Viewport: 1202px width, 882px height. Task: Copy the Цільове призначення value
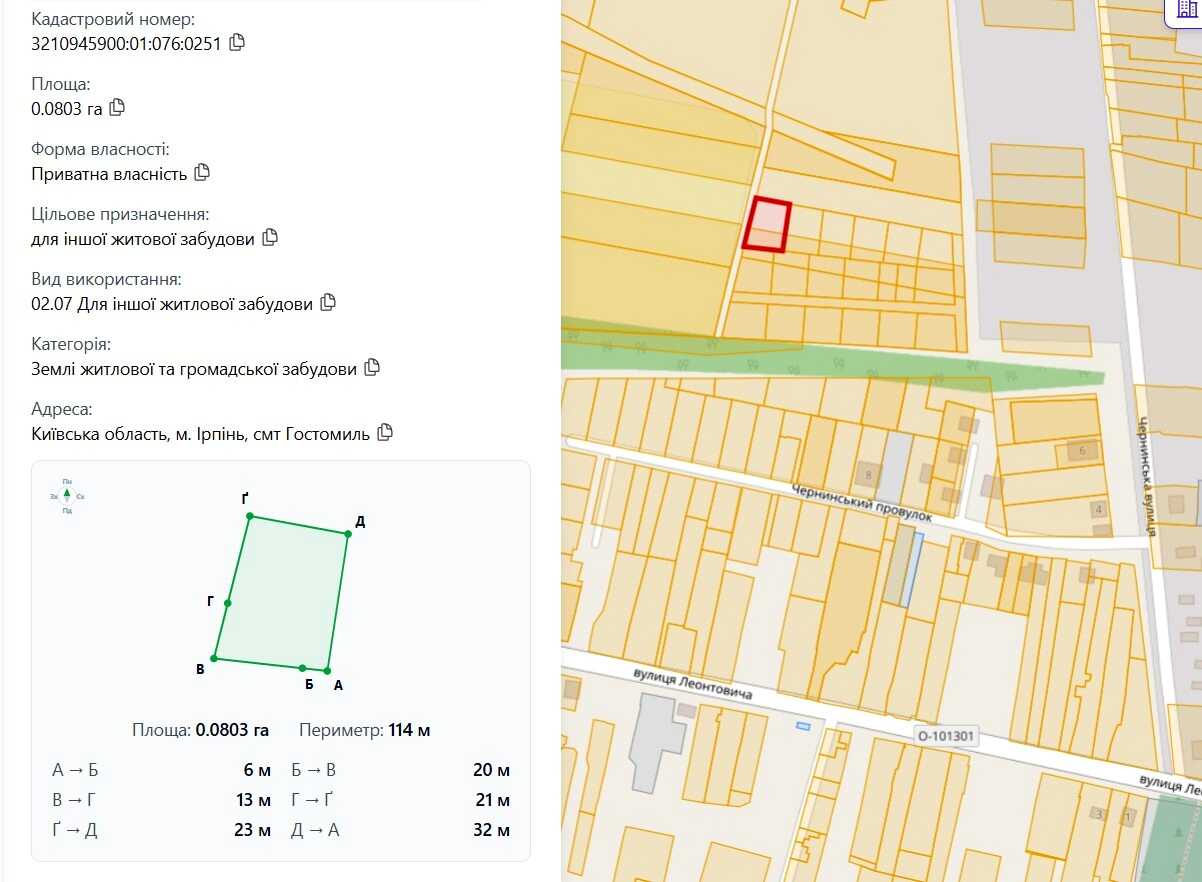[x=270, y=238]
